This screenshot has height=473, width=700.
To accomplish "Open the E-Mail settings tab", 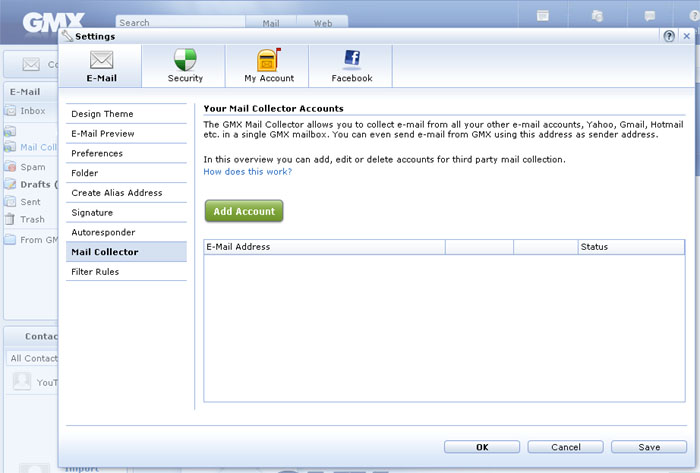I will (x=101, y=66).
